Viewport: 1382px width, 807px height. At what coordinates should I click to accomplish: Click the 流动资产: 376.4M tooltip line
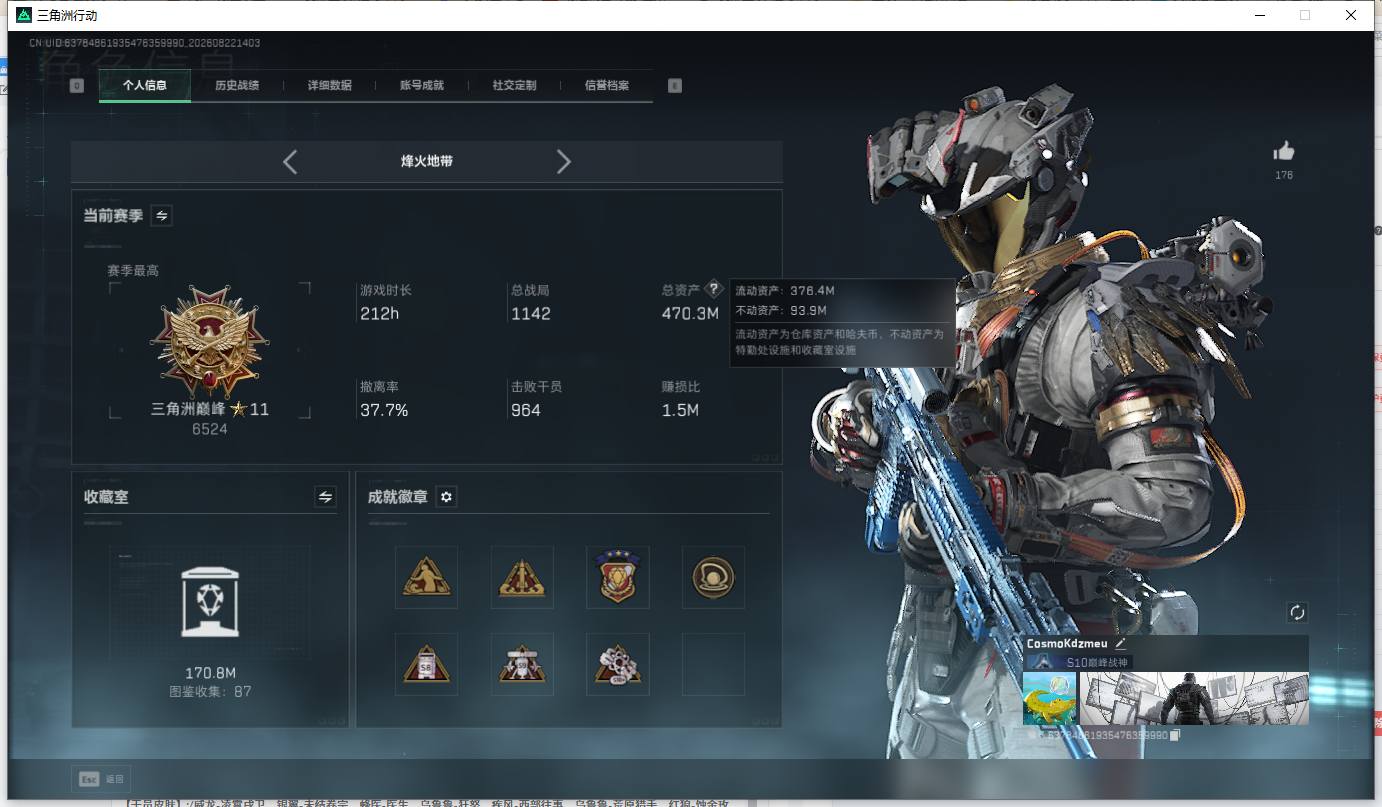[x=785, y=291]
